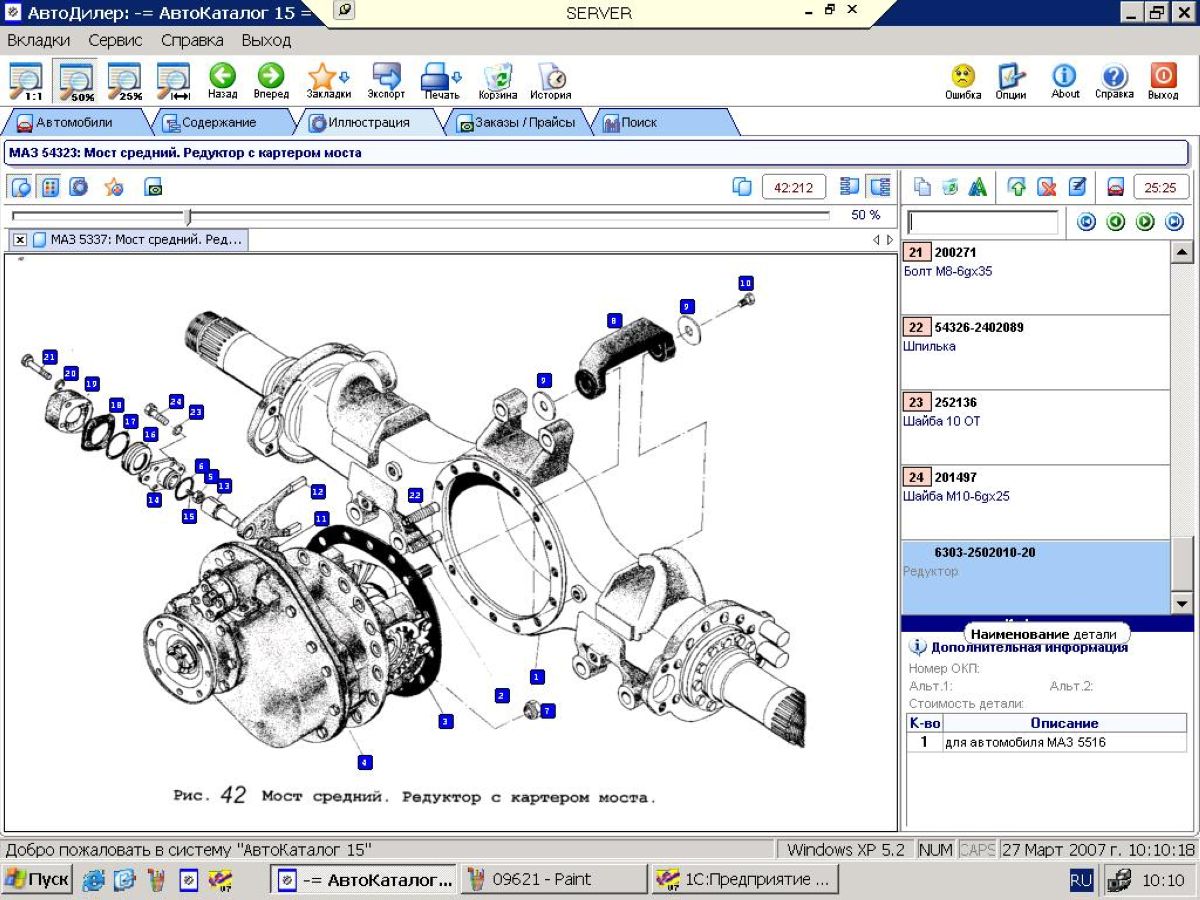Open the Корзина basket
The image size is (1200, 900).
click(x=498, y=82)
